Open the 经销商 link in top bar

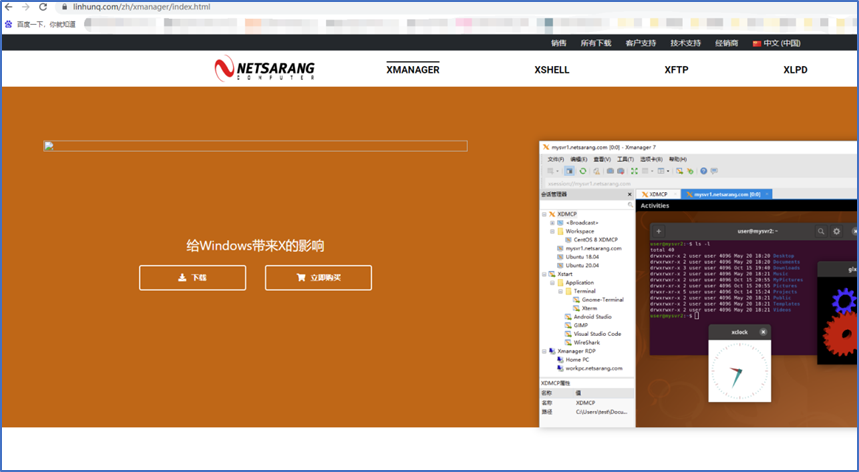(726, 43)
